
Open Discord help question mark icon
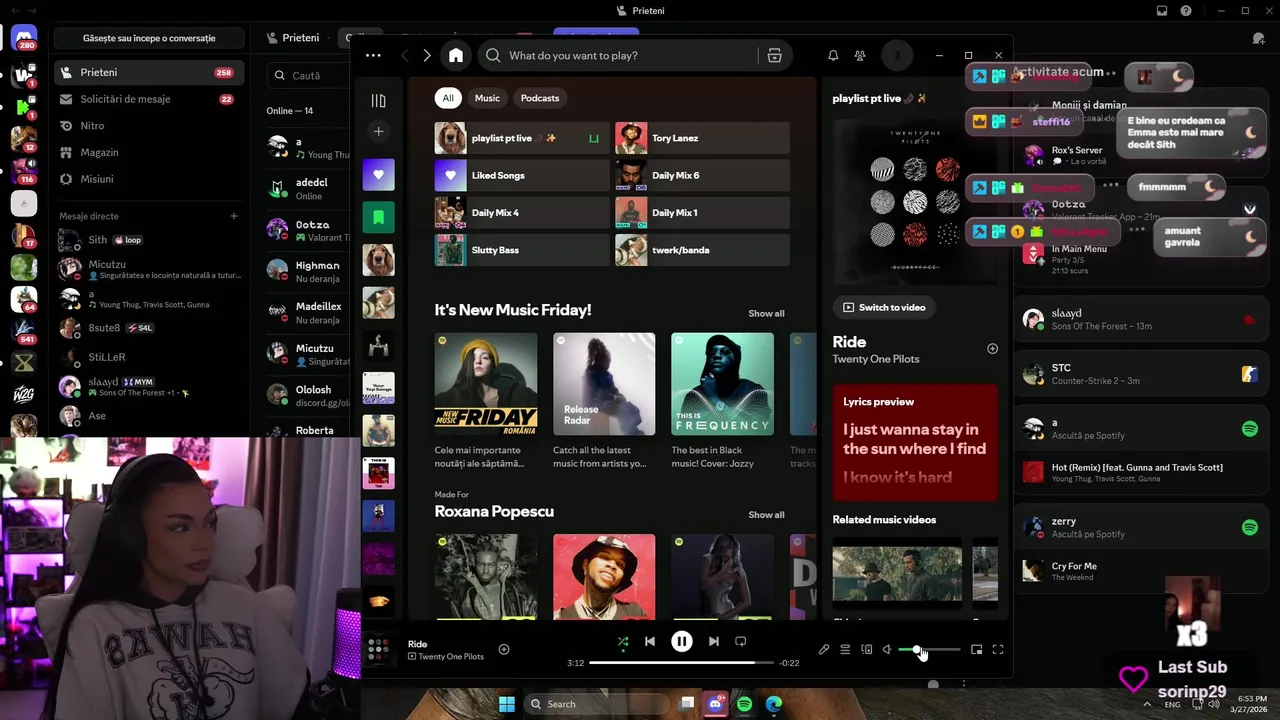tap(1186, 11)
